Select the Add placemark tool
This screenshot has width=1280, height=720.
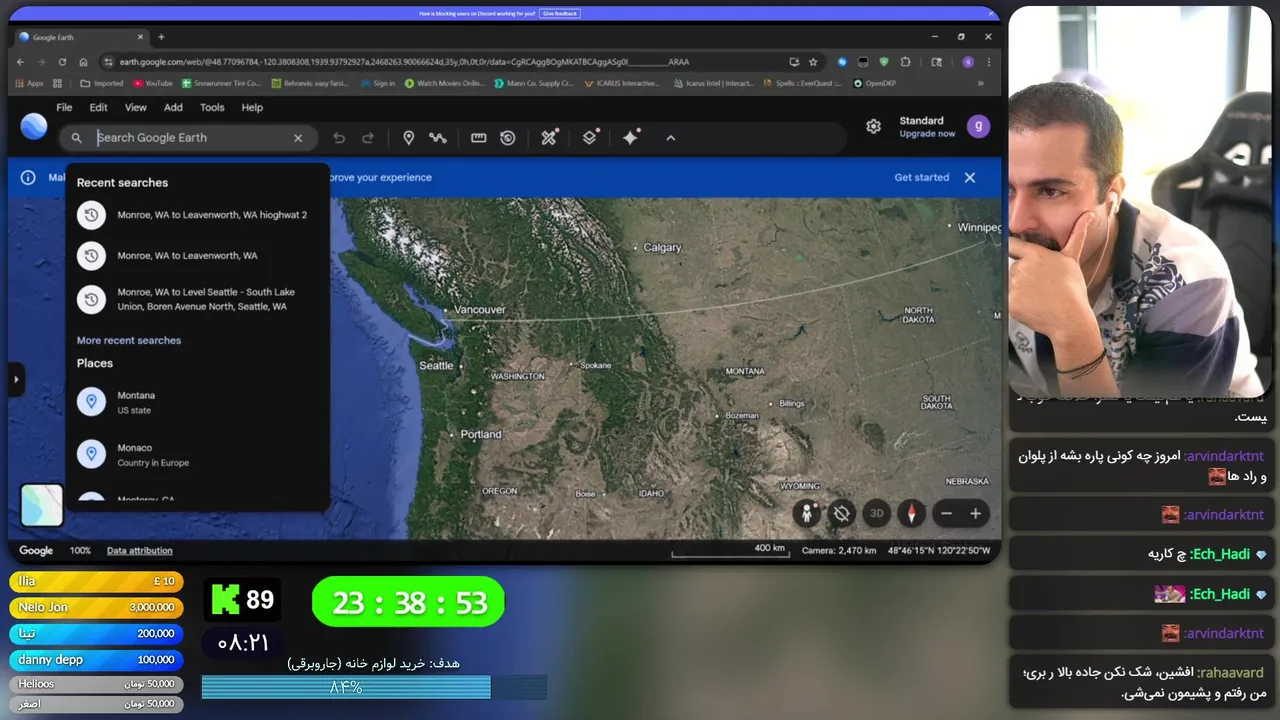click(x=408, y=138)
